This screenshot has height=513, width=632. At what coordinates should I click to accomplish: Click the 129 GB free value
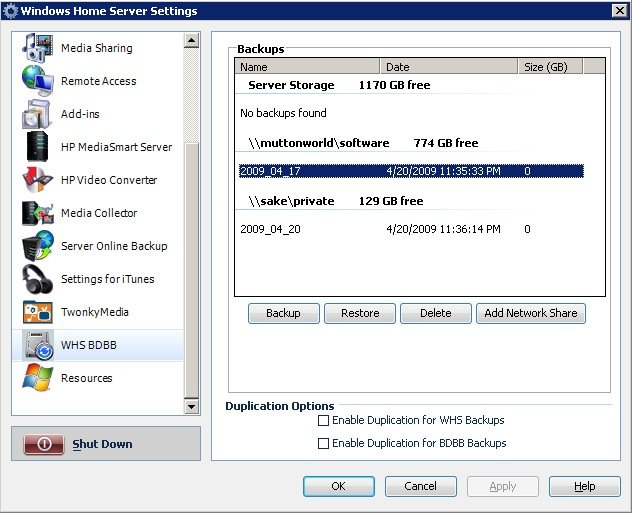pos(391,201)
